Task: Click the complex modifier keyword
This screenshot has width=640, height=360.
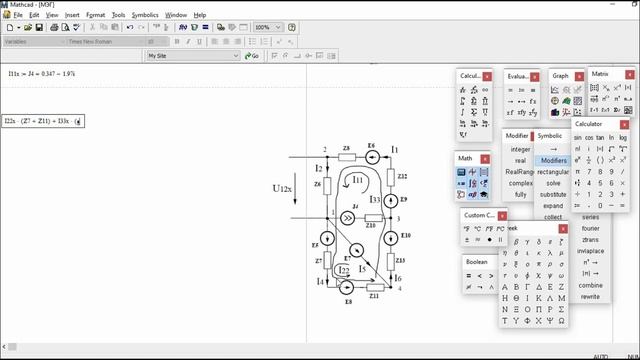Action: 520,183
